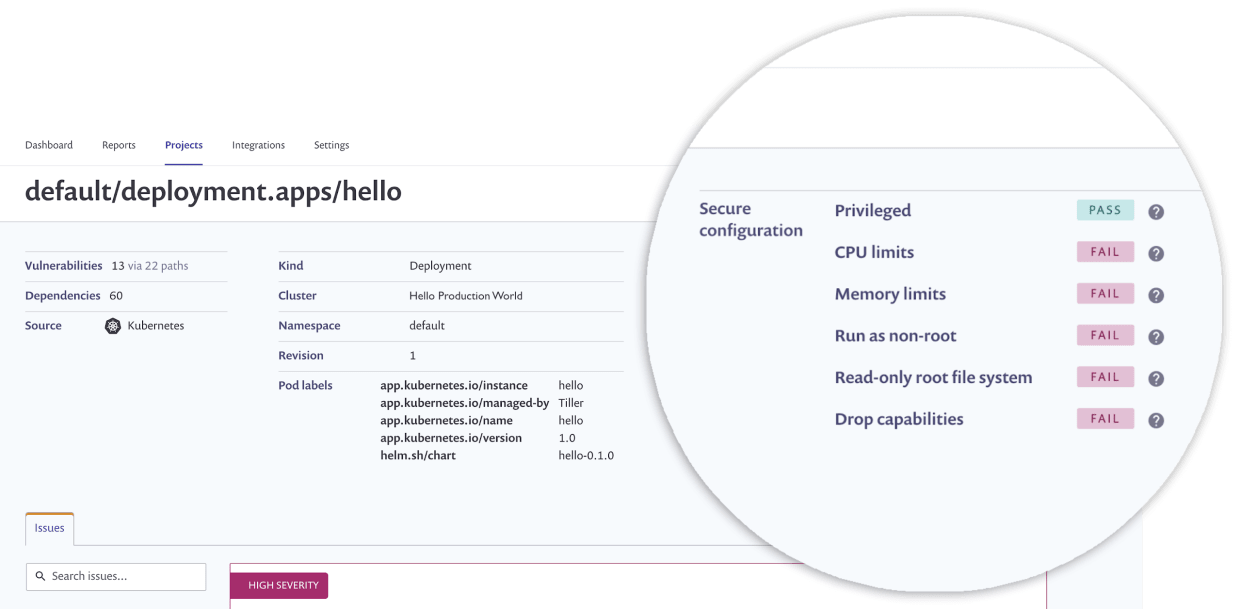
Task: Click the FAIL badge for Run as non-root
Action: 1105,335
